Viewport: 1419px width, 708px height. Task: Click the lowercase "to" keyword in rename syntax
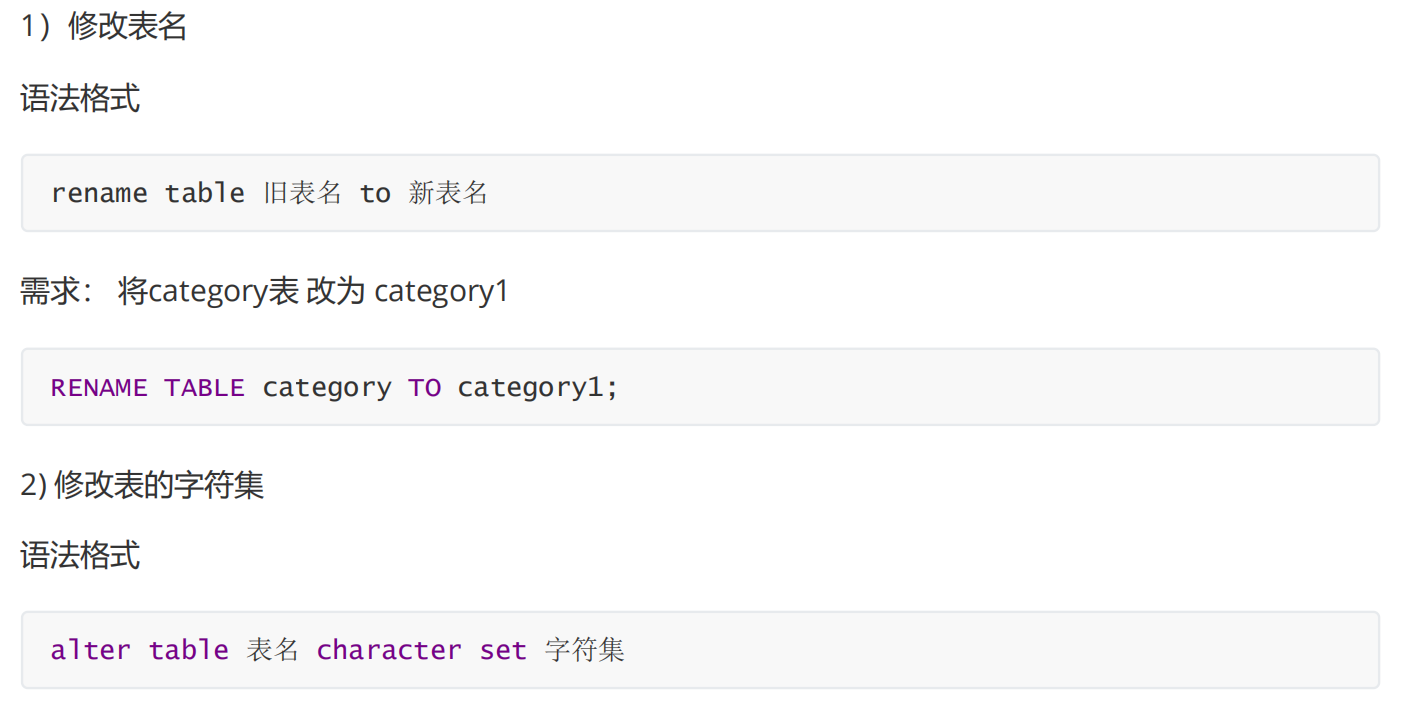[375, 193]
